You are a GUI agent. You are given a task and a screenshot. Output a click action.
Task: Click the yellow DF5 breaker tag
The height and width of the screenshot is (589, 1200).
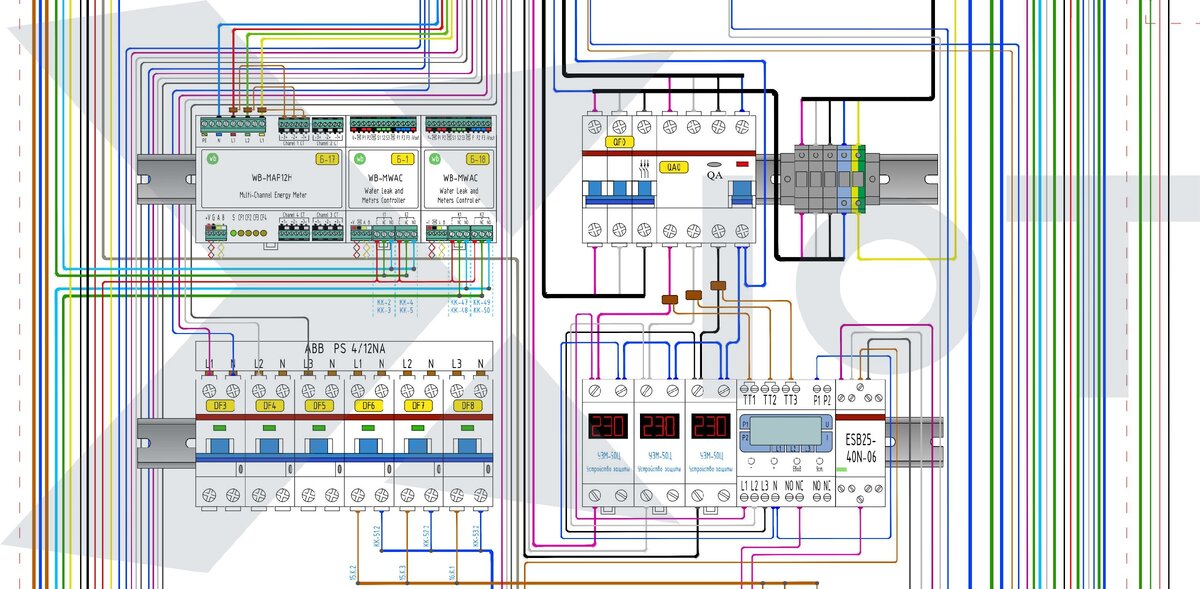(319, 407)
